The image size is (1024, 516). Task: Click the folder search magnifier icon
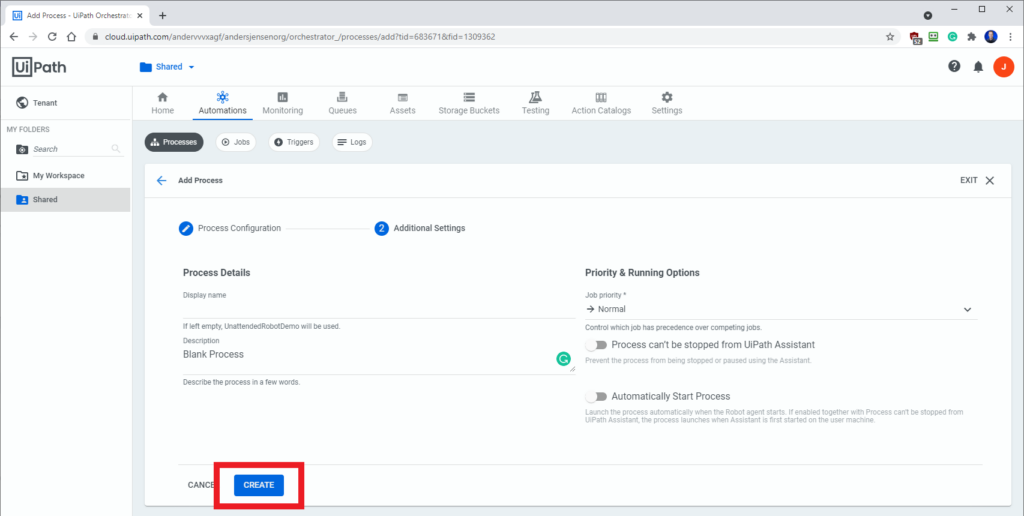point(116,149)
